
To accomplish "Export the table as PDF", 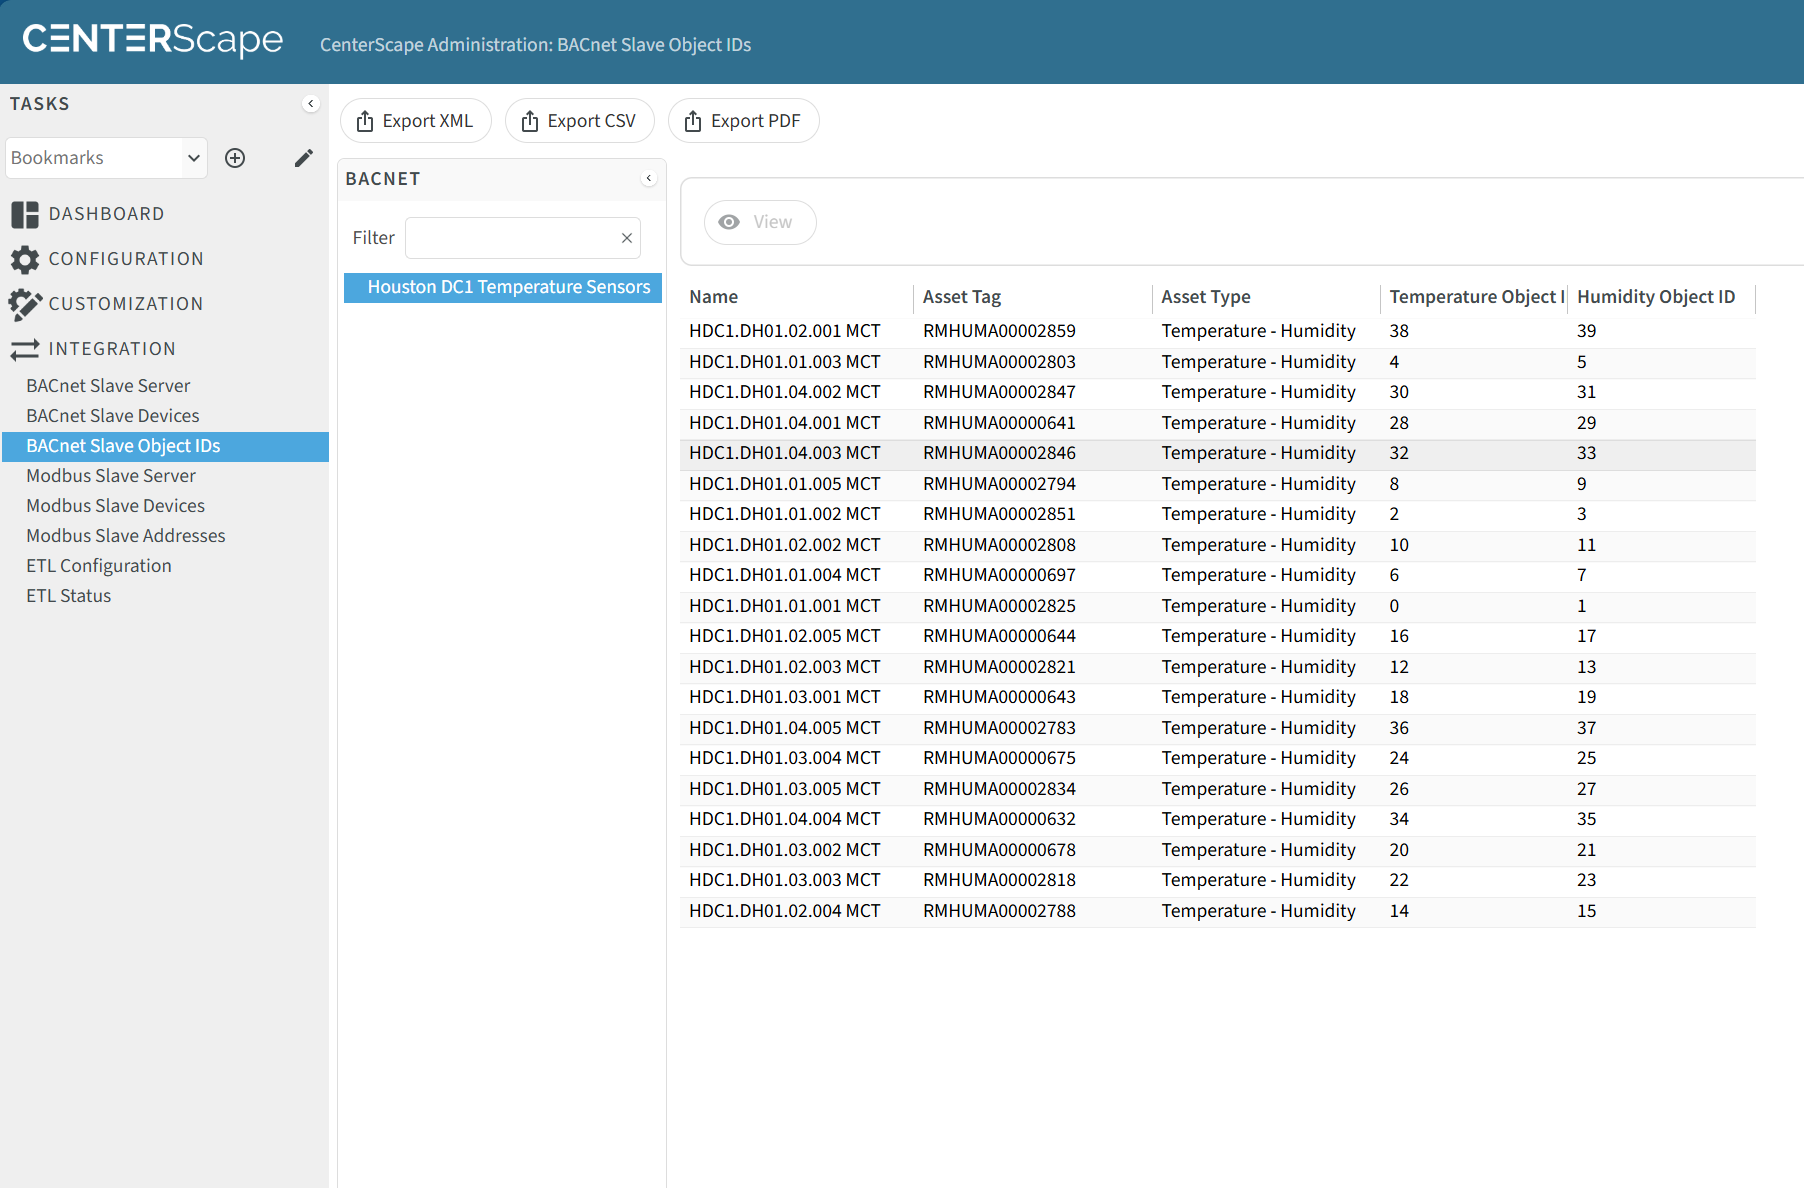I will pos(743,121).
